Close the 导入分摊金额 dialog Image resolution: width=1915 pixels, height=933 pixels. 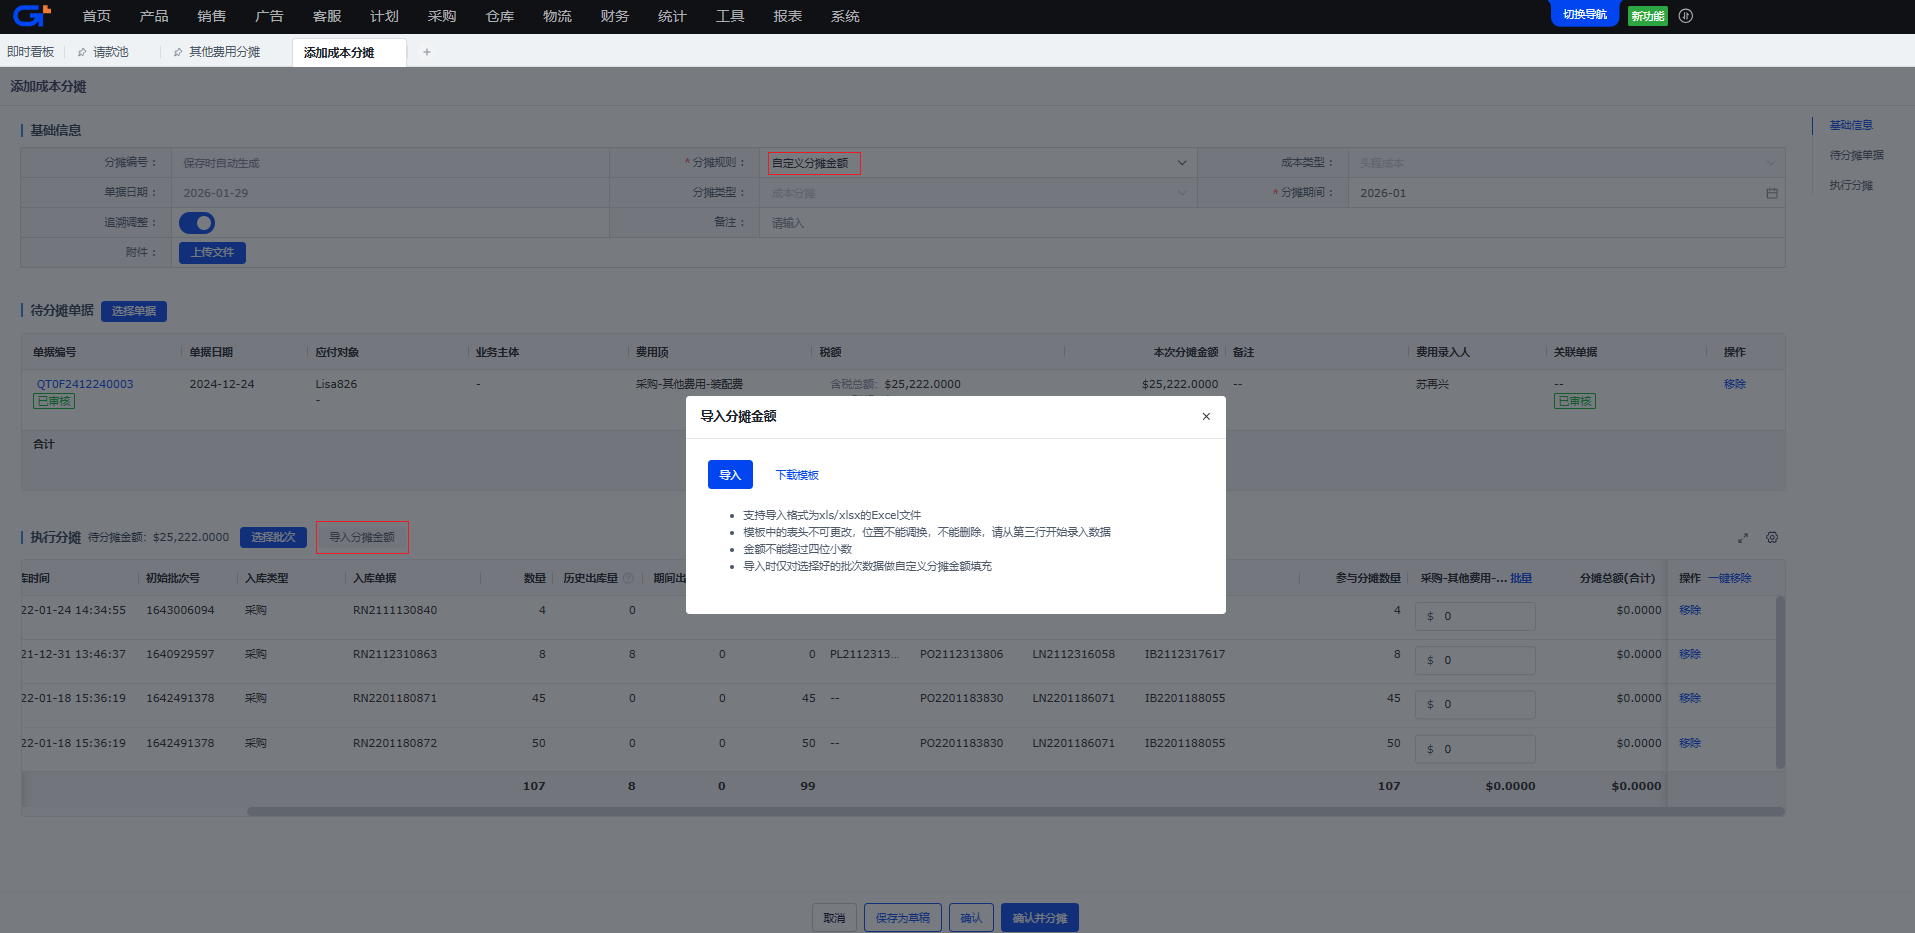1206,417
